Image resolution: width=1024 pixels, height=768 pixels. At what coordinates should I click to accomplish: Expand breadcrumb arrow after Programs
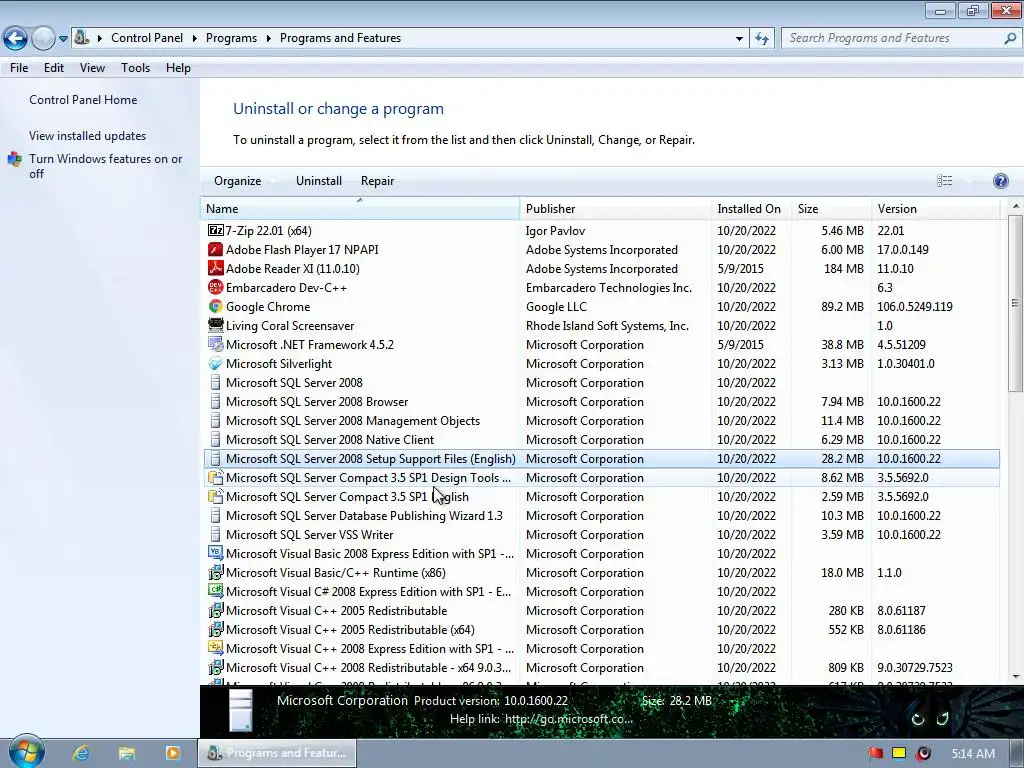click(x=268, y=39)
